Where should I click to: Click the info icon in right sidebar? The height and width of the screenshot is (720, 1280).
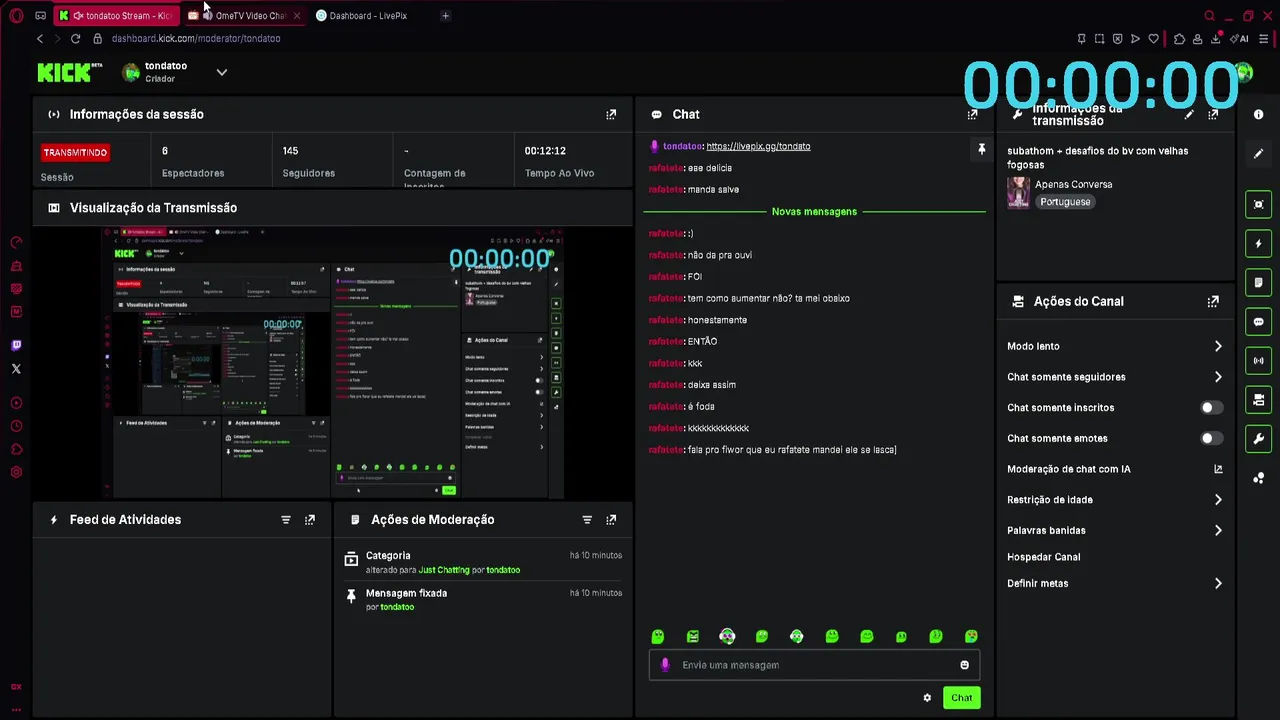1258,114
